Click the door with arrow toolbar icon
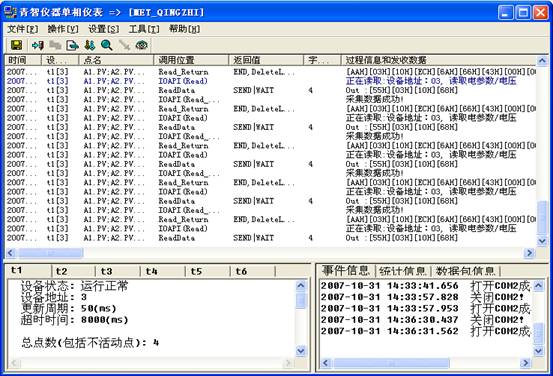 pyautogui.click(x=38, y=45)
